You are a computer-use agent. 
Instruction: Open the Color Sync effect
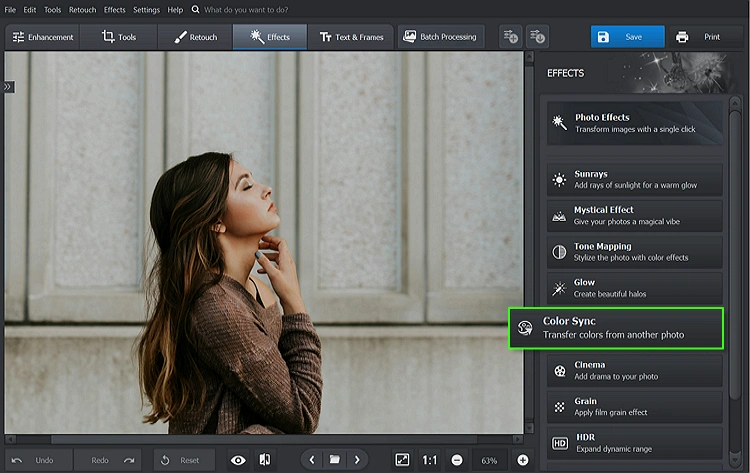616,328
